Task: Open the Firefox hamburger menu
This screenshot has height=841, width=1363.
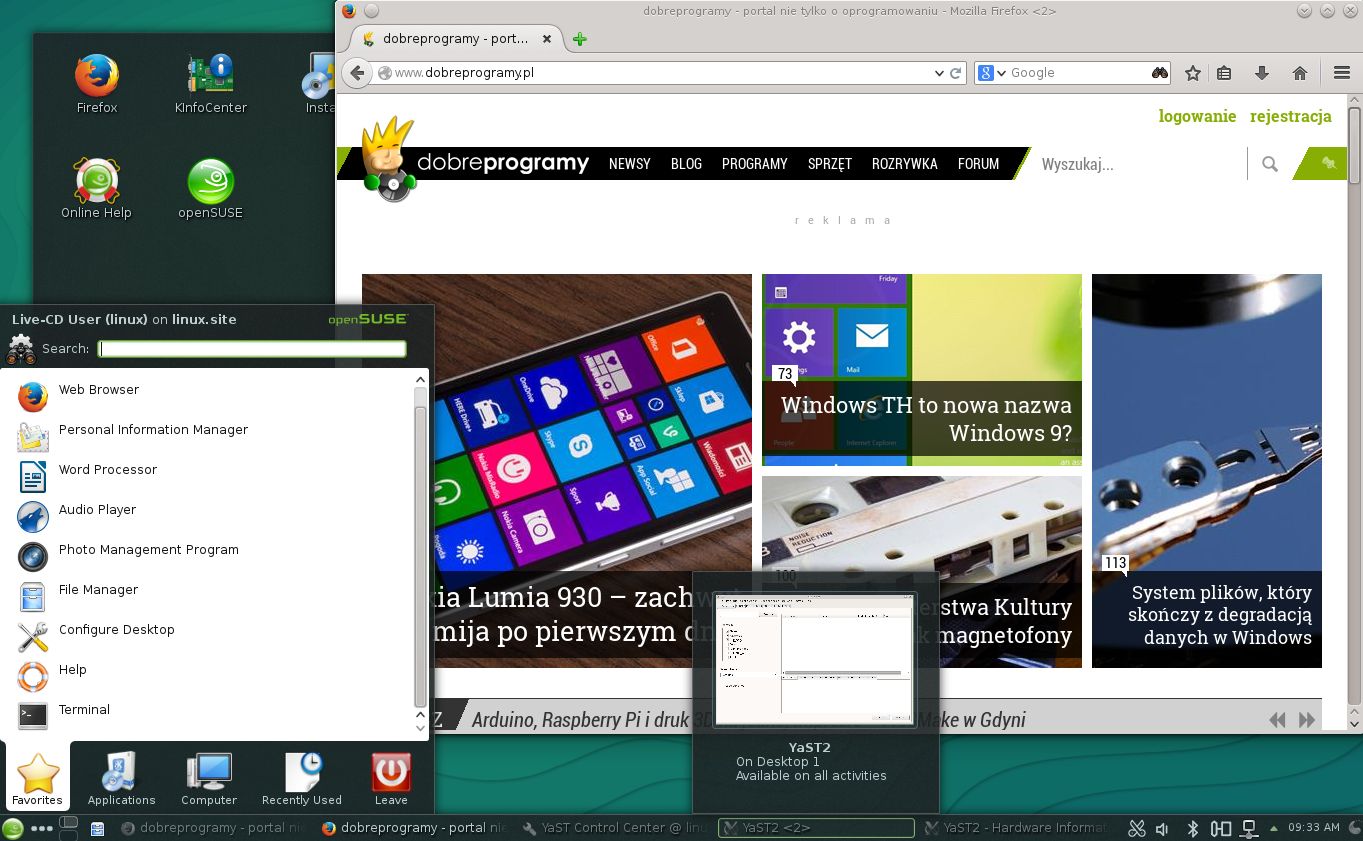Action: tap(1342, 73)
